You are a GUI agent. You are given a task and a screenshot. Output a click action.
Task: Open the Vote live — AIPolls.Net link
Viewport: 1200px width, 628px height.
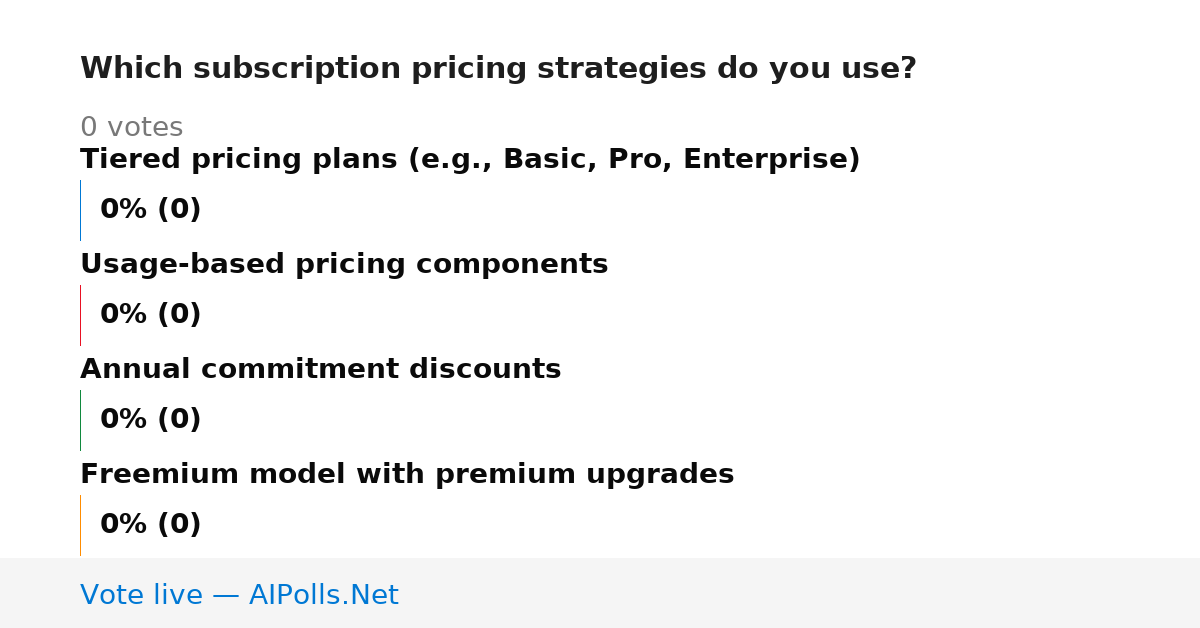pyautogui.click(x=239, y=596)
